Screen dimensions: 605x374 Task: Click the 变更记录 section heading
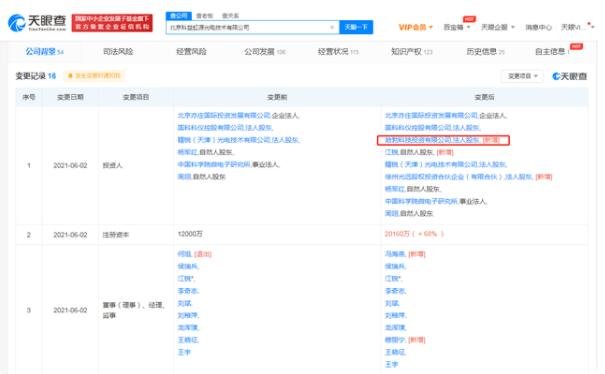point(35,76)
